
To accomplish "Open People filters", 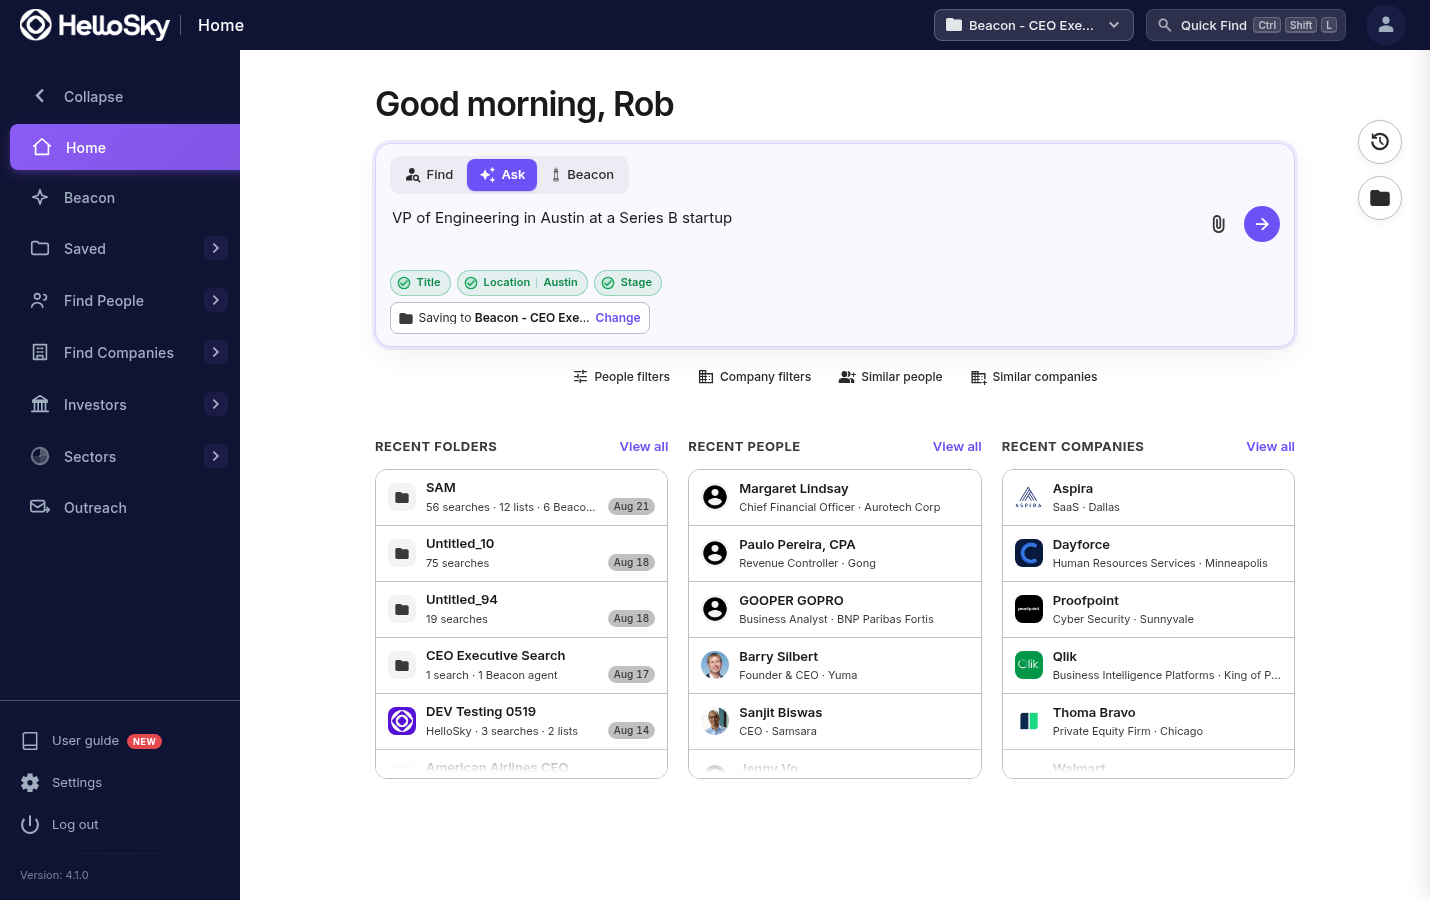I will coord(621,377).
